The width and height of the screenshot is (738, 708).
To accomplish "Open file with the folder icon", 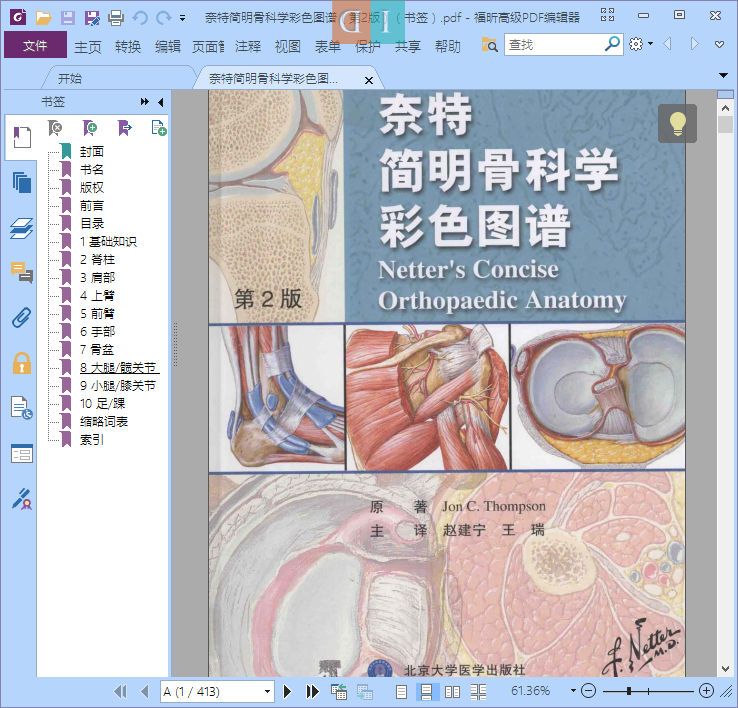I will click(43, 18).
